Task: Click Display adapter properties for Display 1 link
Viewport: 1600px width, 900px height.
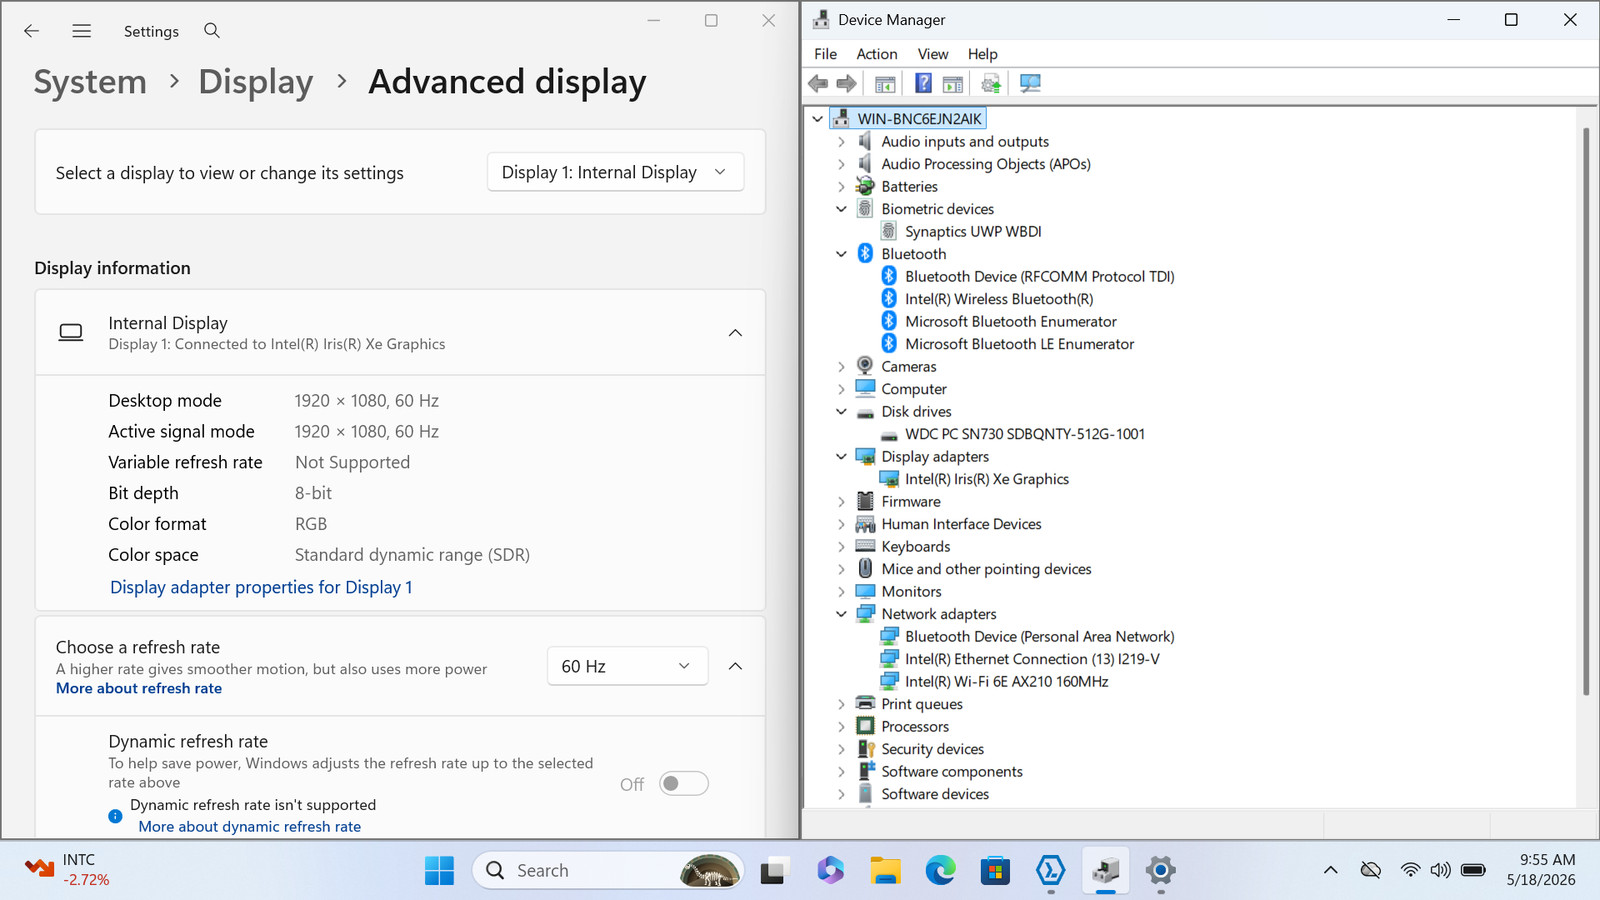Action: (x=261, y=587)
